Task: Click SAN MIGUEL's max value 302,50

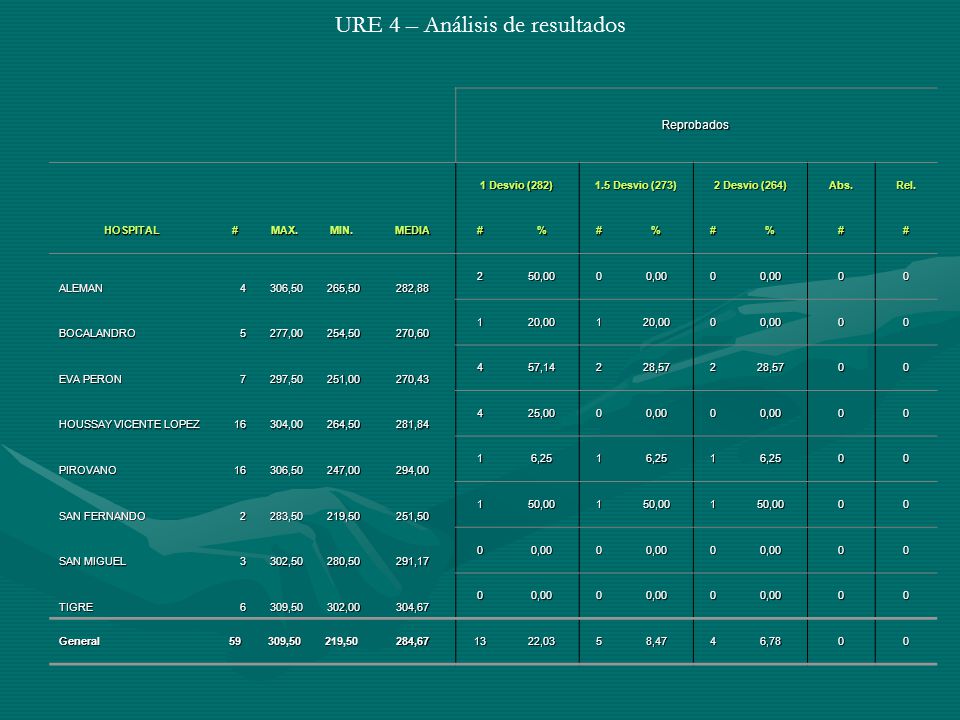Action: (x=286, y=561)
